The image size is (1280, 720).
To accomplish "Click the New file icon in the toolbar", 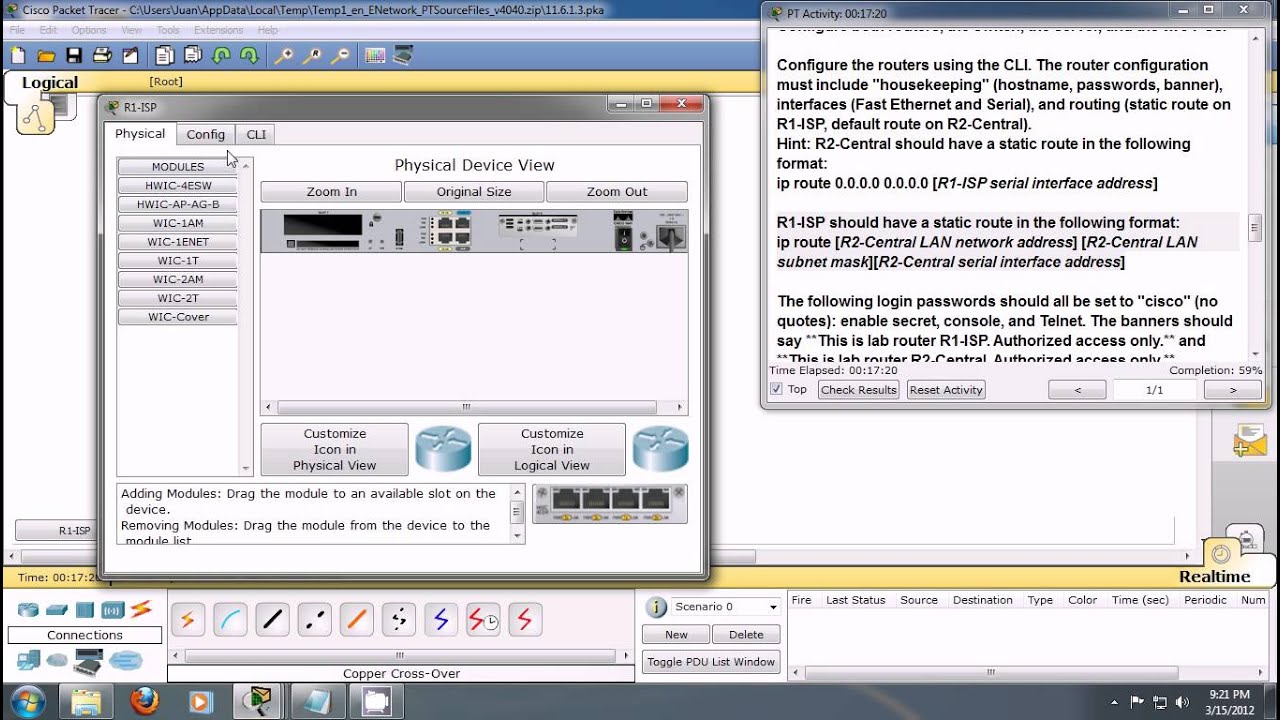I will point(18,56).
